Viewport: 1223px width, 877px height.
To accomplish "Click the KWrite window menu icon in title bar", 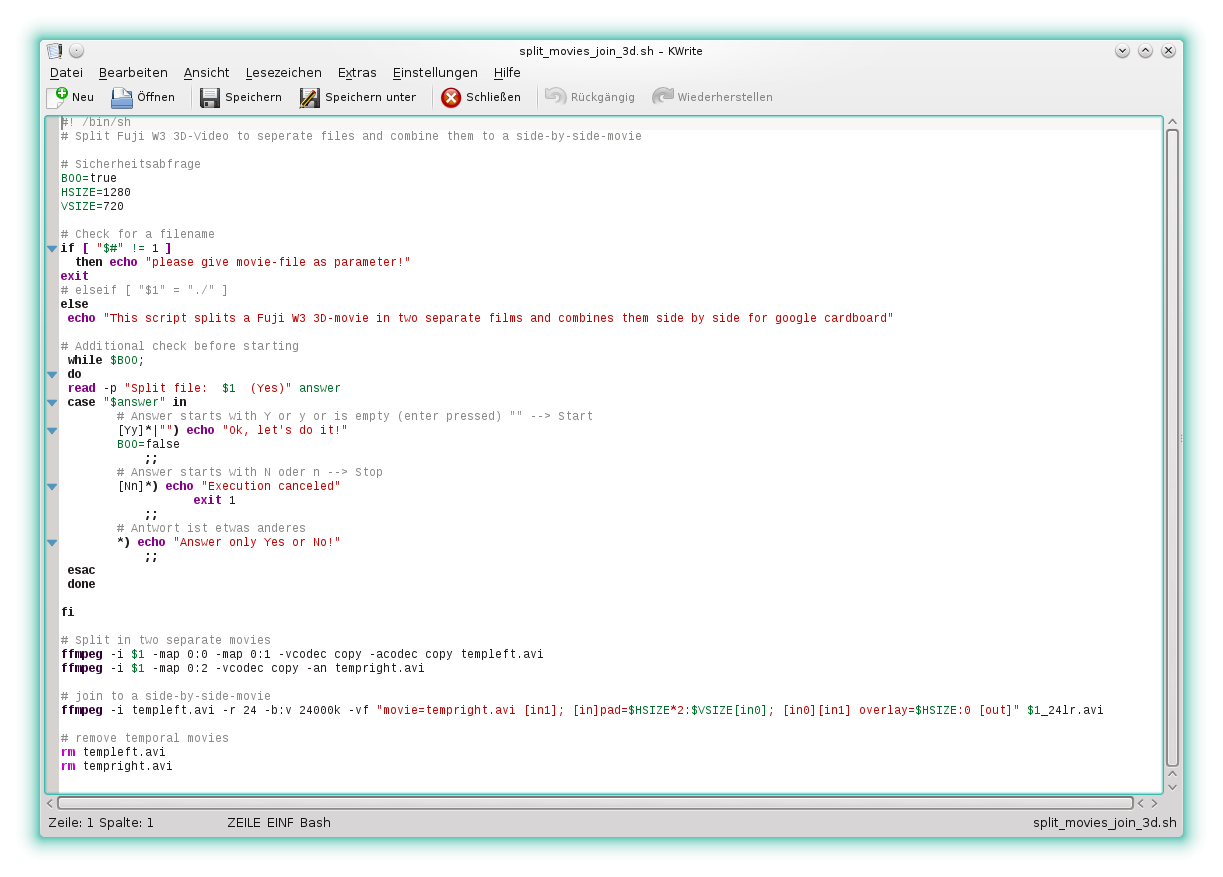I will (54, 51).
